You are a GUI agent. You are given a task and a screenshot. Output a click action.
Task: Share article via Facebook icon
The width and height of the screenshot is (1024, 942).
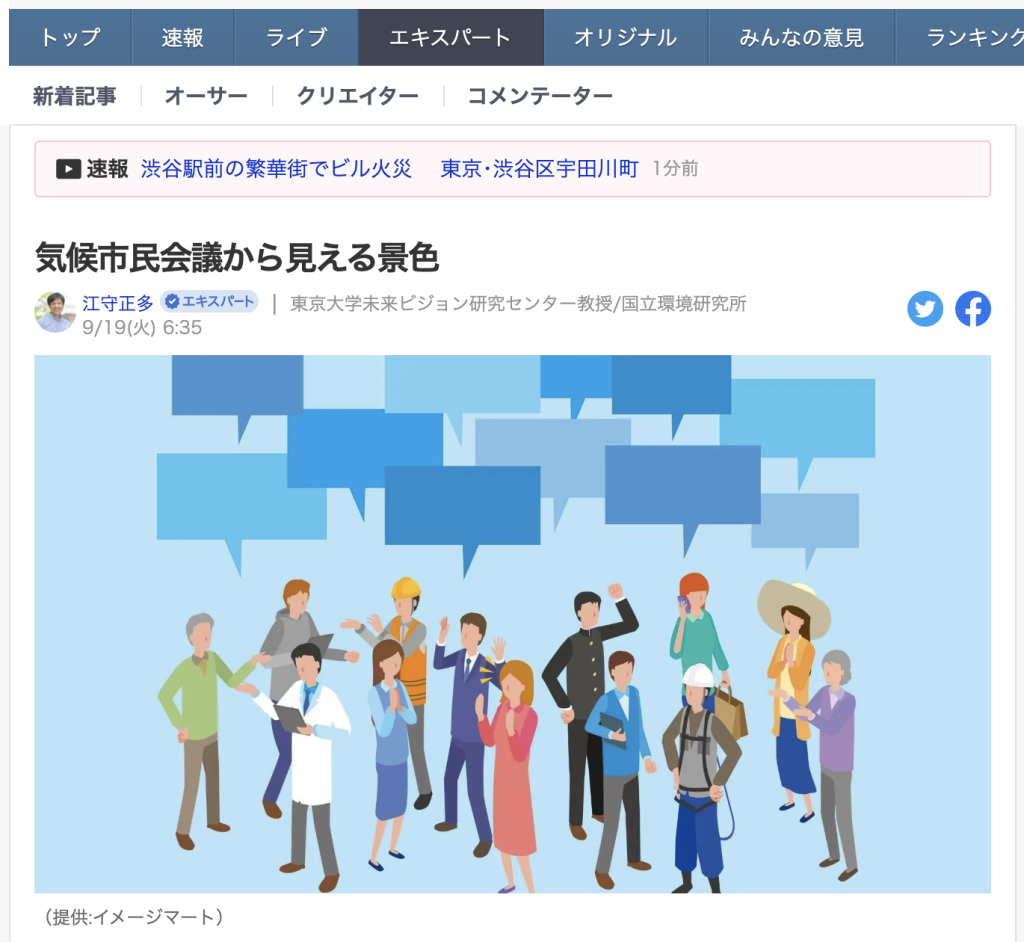[972, 309]
